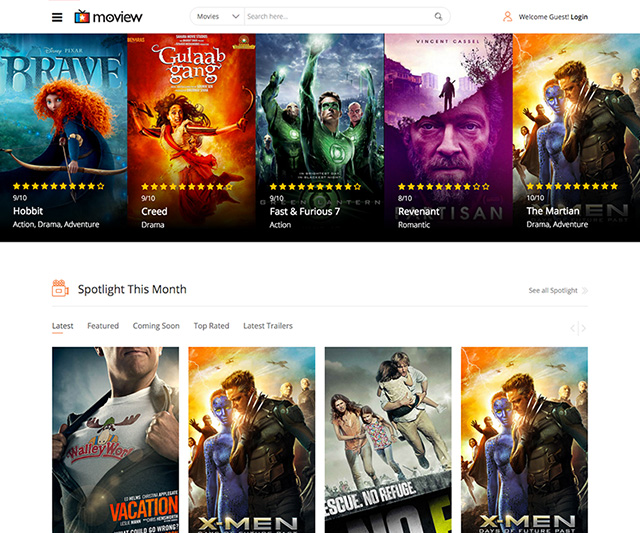Click the Welcome Guest! text
The height and width of the screenshot is (533, 640).
[x=544, y=17]
